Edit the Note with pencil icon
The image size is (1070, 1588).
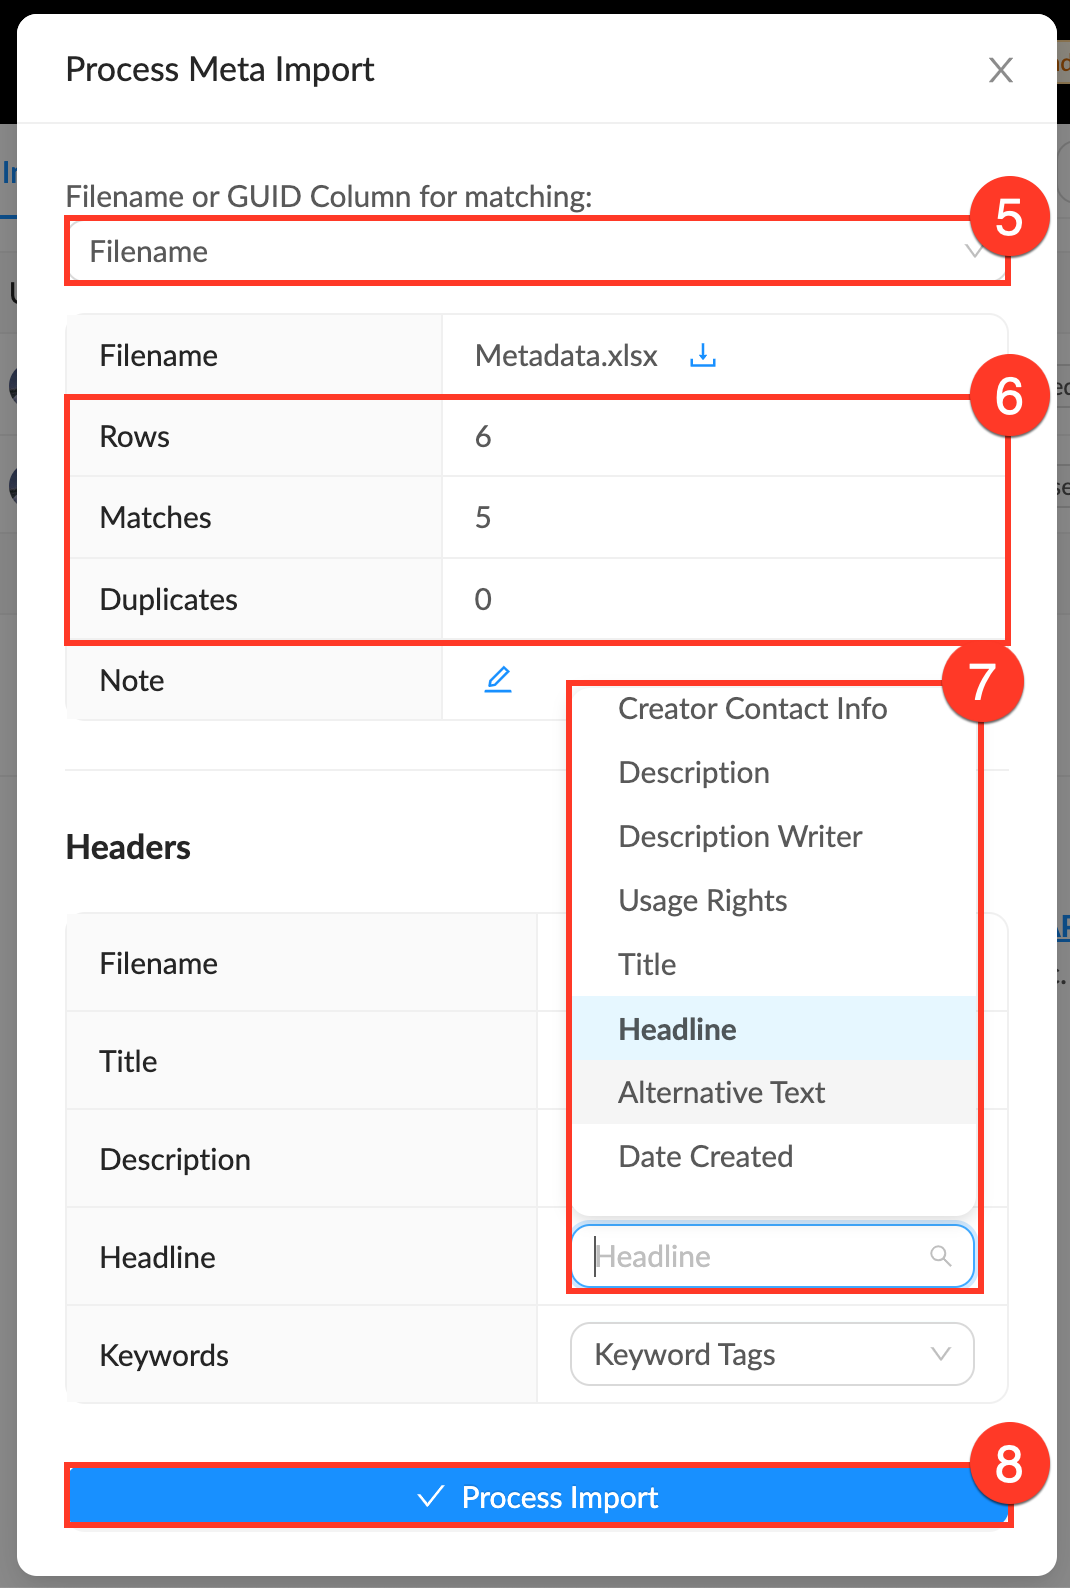point(498,680)
